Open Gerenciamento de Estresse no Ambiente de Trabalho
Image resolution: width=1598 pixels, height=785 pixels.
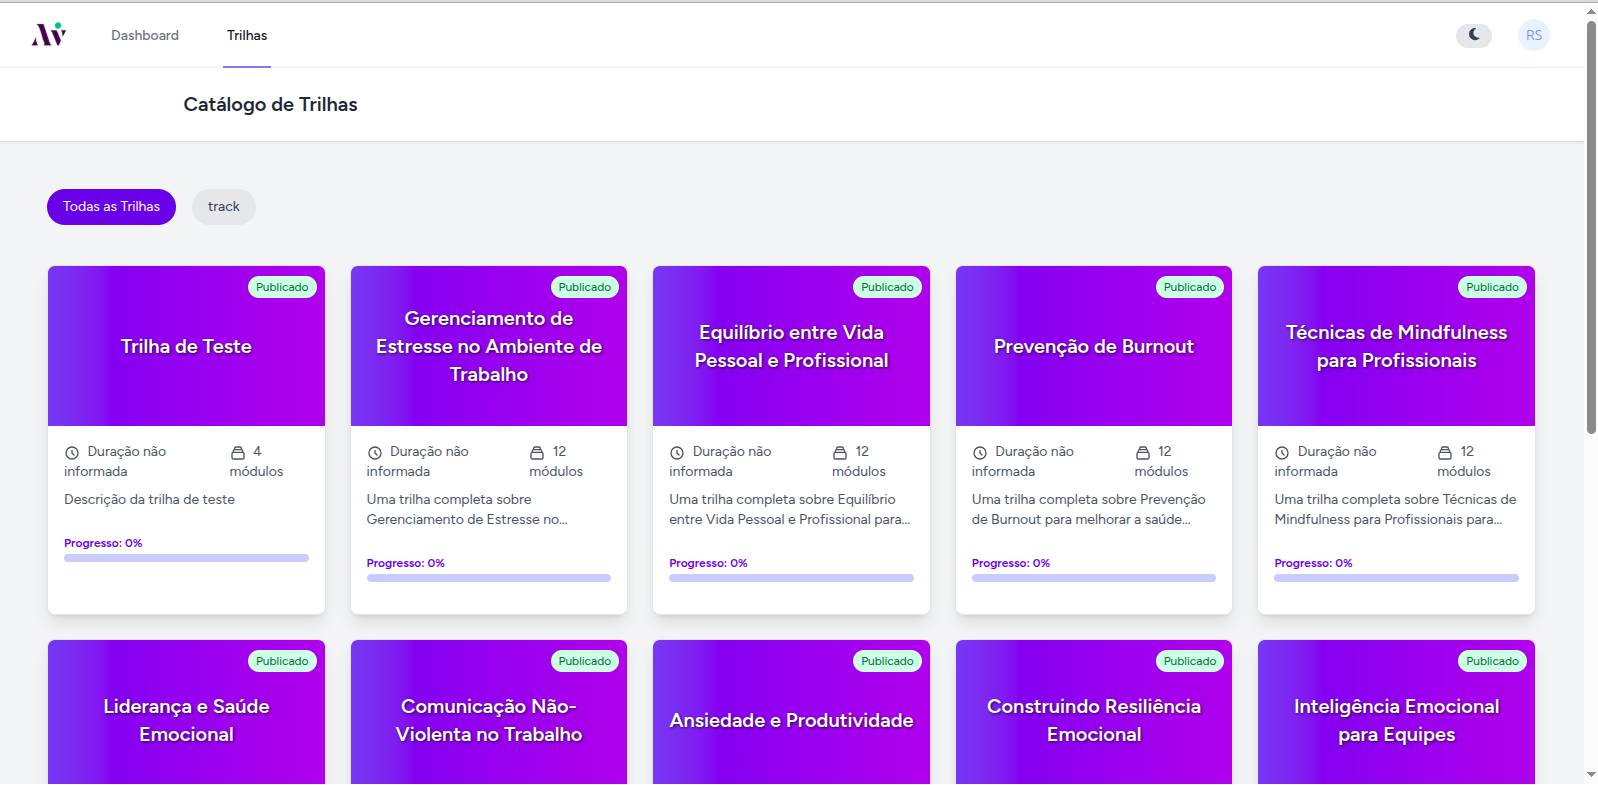489,440
